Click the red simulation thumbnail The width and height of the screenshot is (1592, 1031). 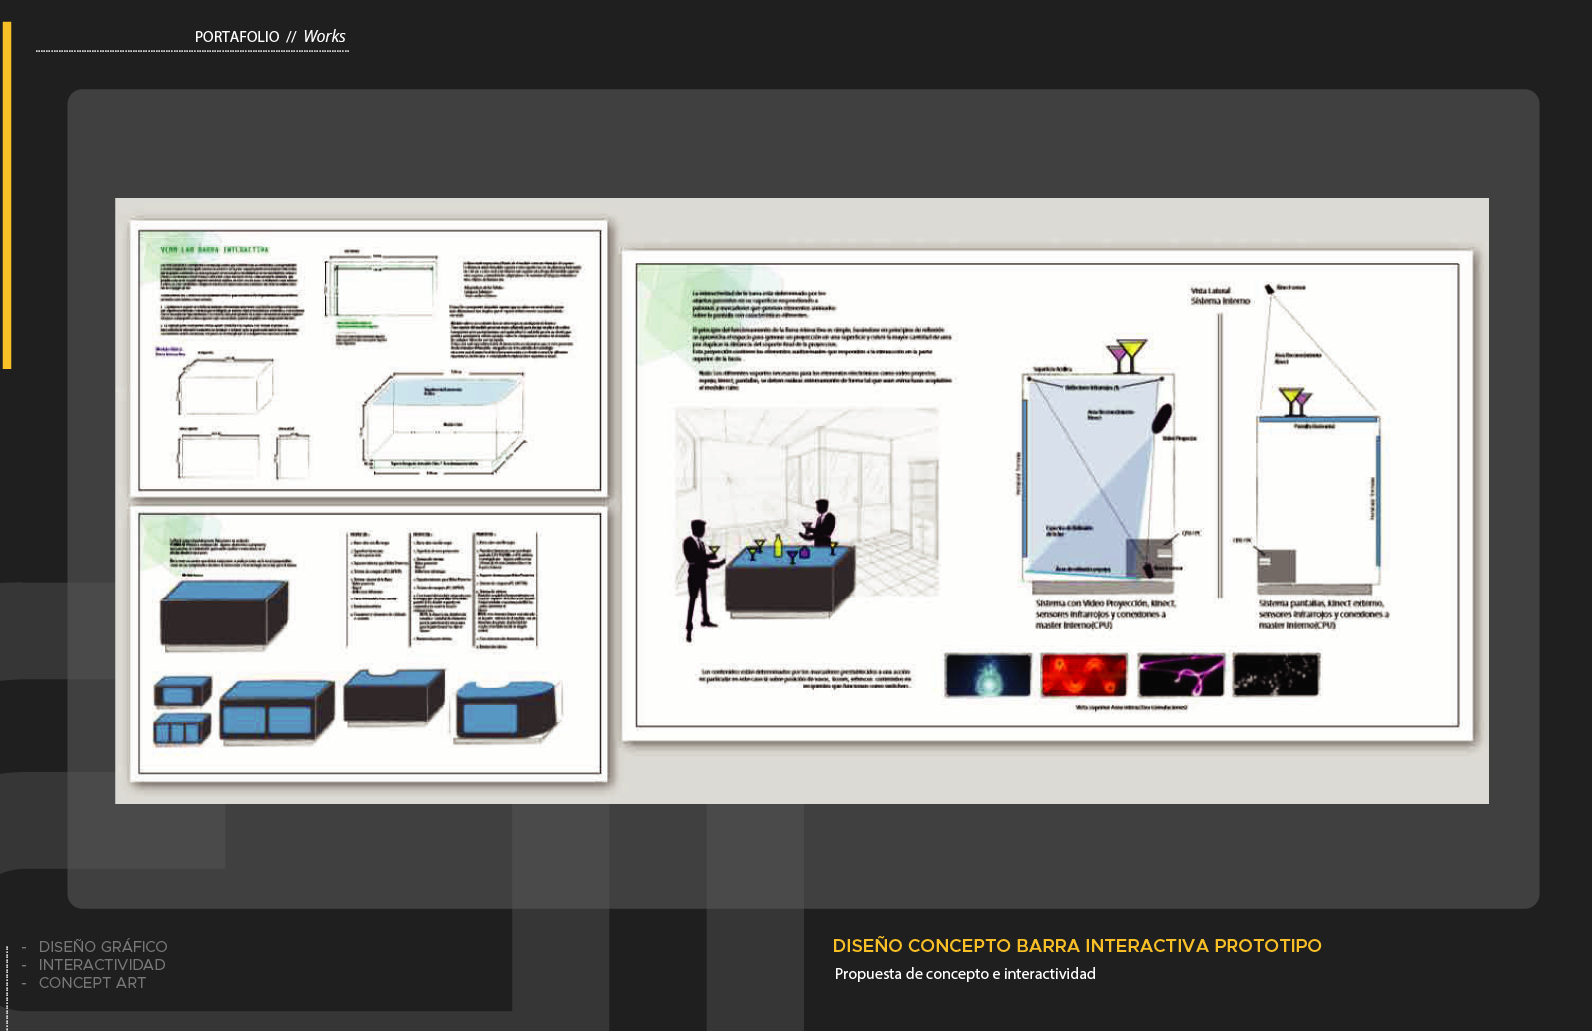[1083, 675]
